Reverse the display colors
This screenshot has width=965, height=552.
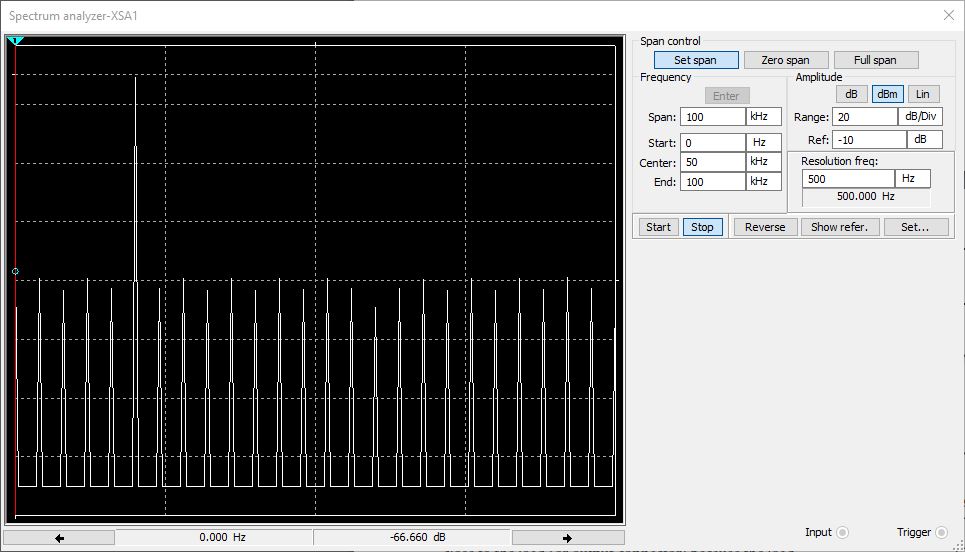coord(765,227)
